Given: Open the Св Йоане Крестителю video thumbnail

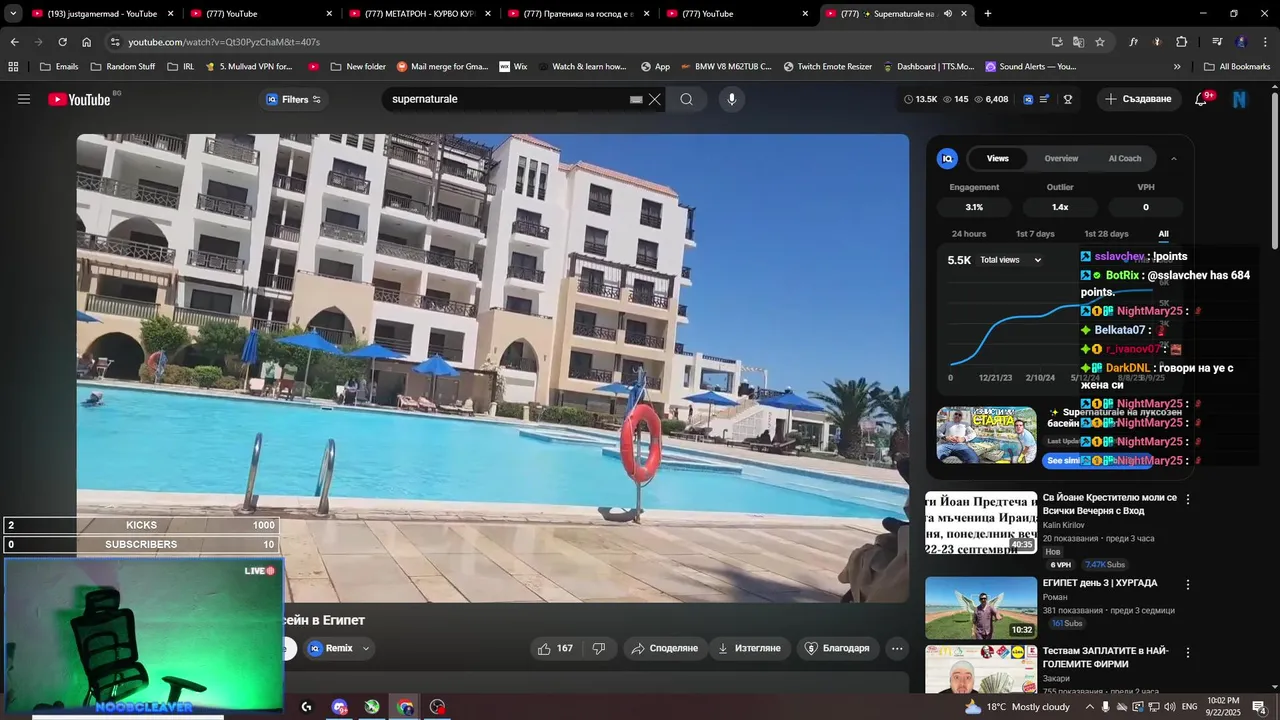Looking at the screenshot, I should coord(981,522).
